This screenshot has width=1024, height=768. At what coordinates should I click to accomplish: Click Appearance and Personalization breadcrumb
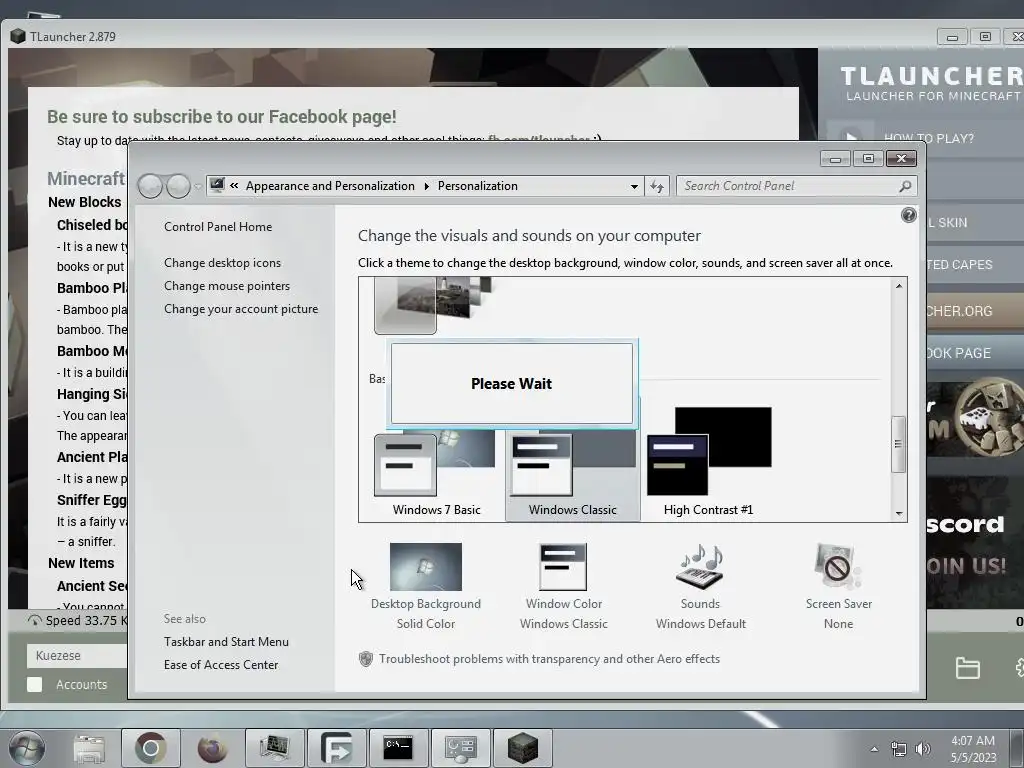pos(330,186)
